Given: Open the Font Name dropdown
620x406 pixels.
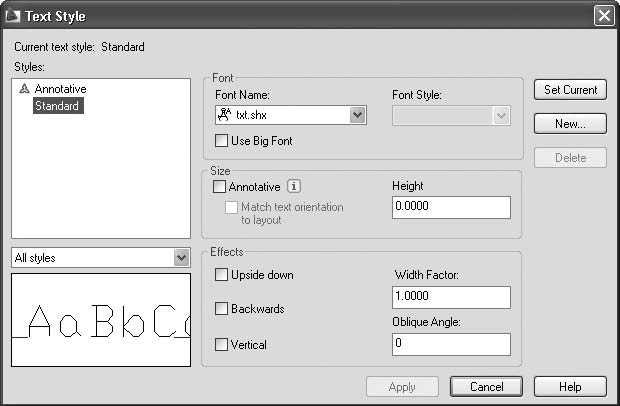Looking at the screenshot, I should [x=357, y=115].
